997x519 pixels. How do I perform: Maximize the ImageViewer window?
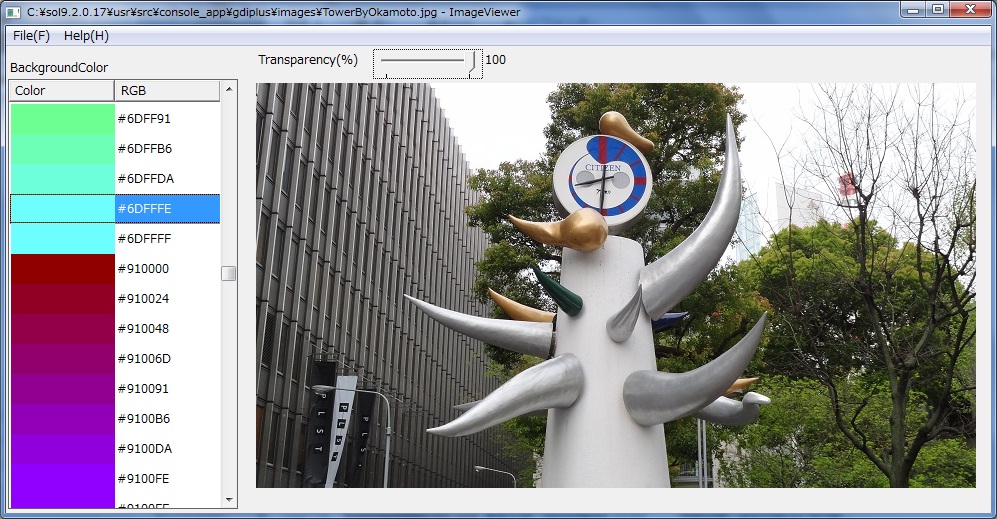click(938, 10)
